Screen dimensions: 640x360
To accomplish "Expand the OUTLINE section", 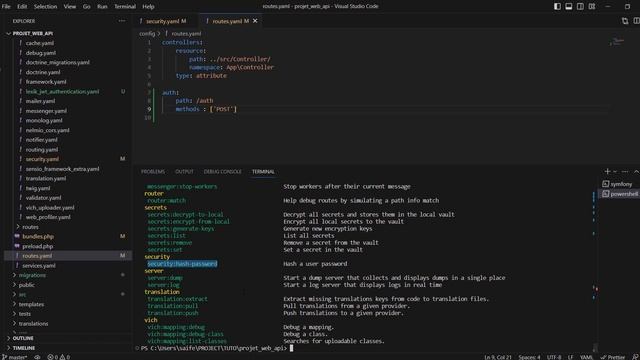I will (x=23, y=338).
